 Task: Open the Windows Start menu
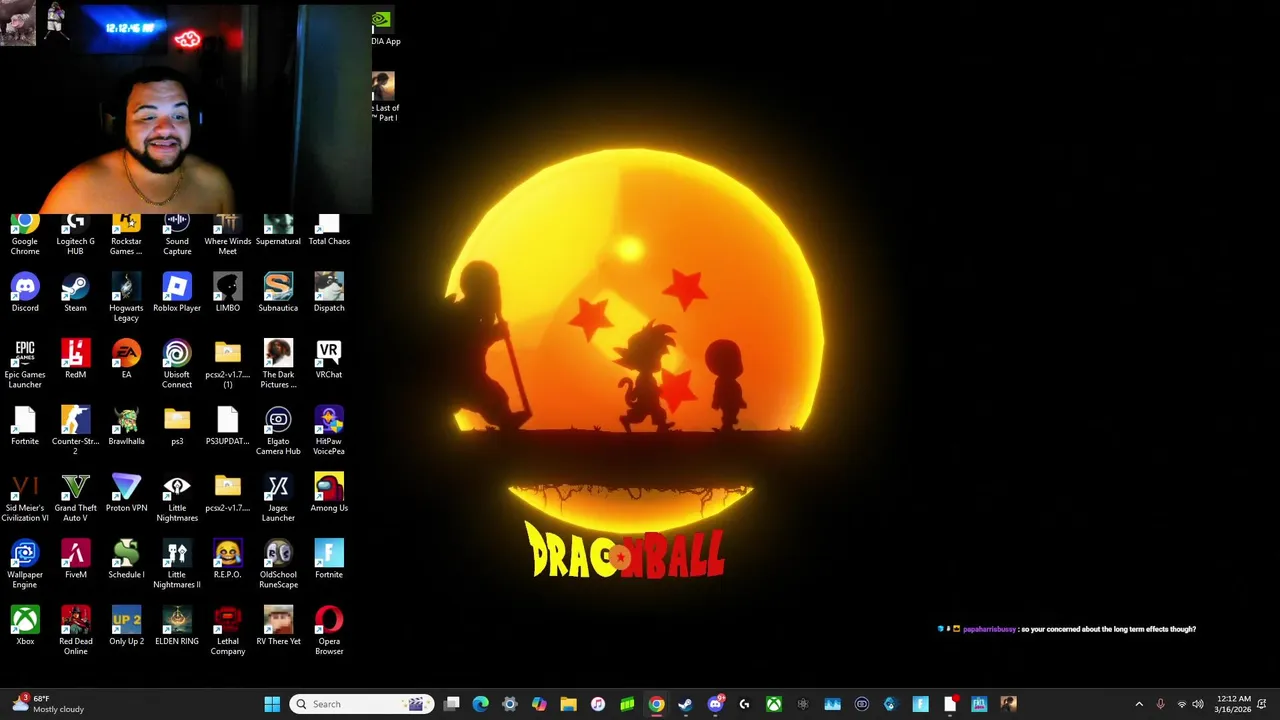click(x=272, y=704)
